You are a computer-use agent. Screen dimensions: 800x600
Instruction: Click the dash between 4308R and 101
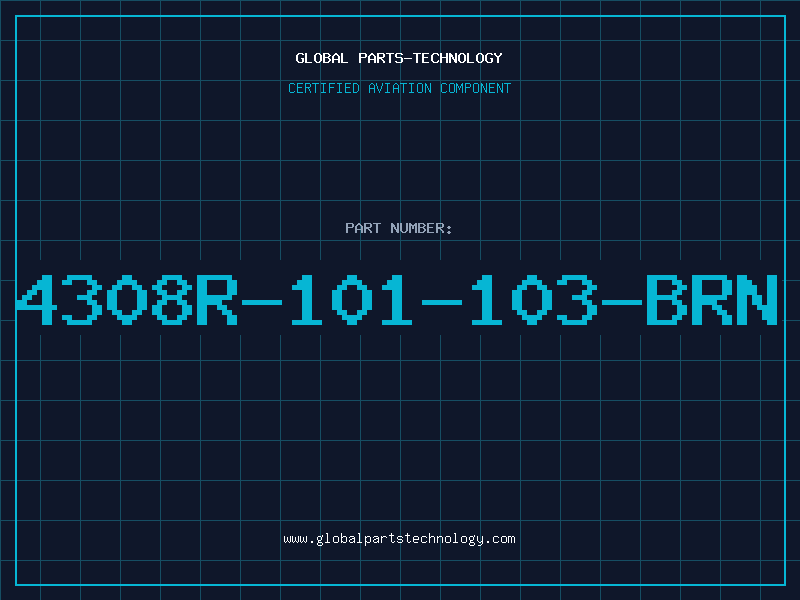tap(262, 302)
